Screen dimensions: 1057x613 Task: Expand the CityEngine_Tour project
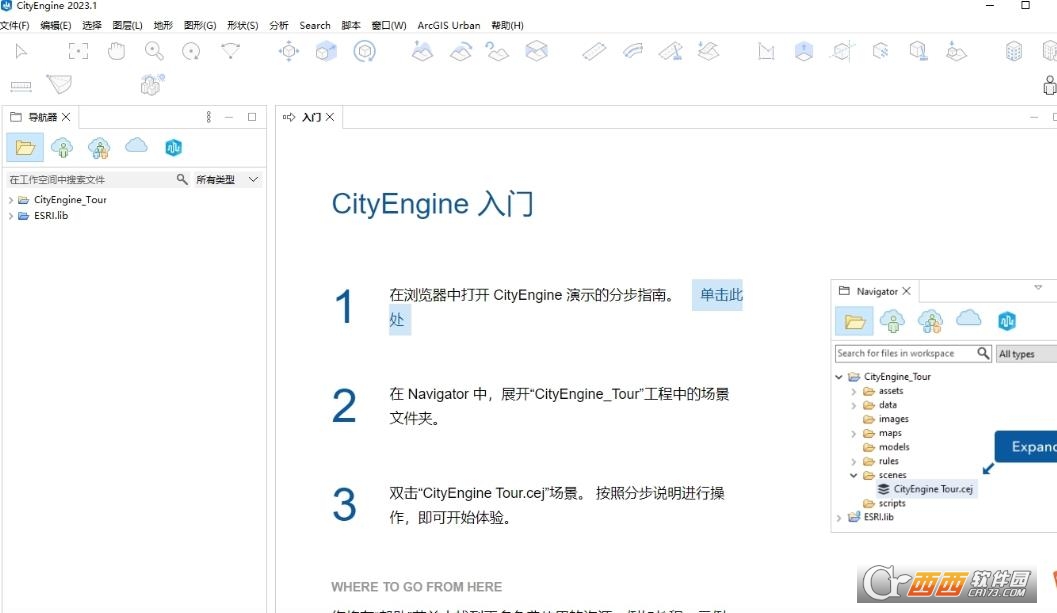[x=11, y=200]
